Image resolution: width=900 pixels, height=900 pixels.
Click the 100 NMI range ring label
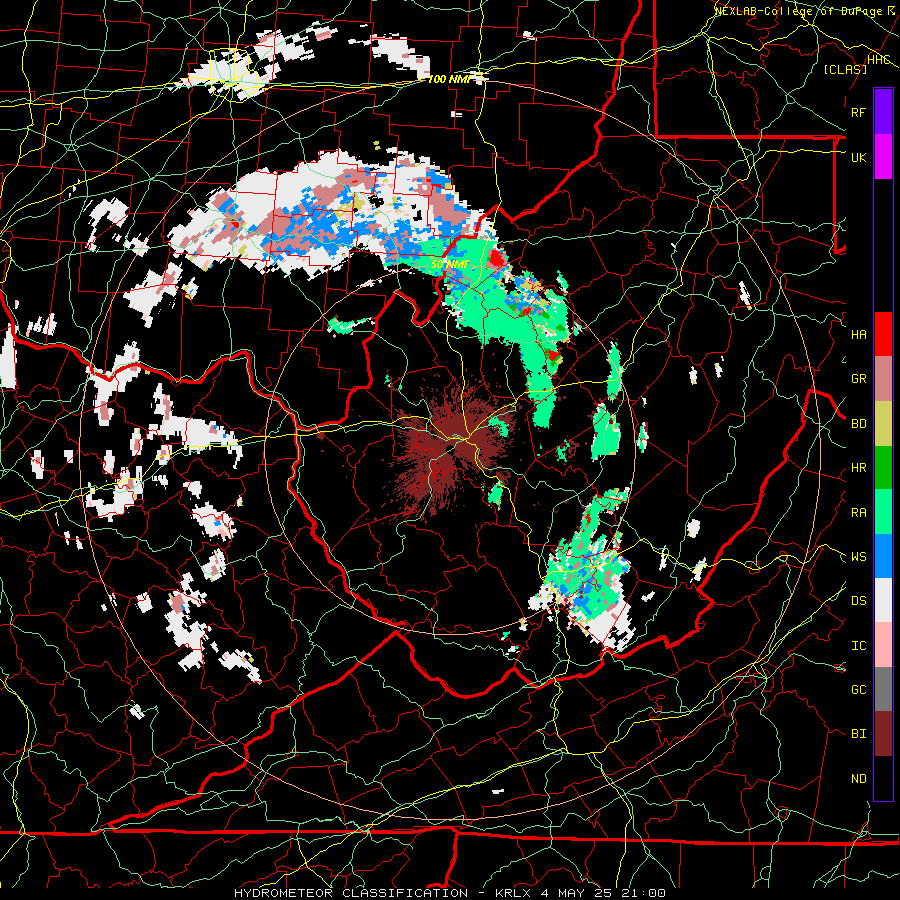point(449,79)
